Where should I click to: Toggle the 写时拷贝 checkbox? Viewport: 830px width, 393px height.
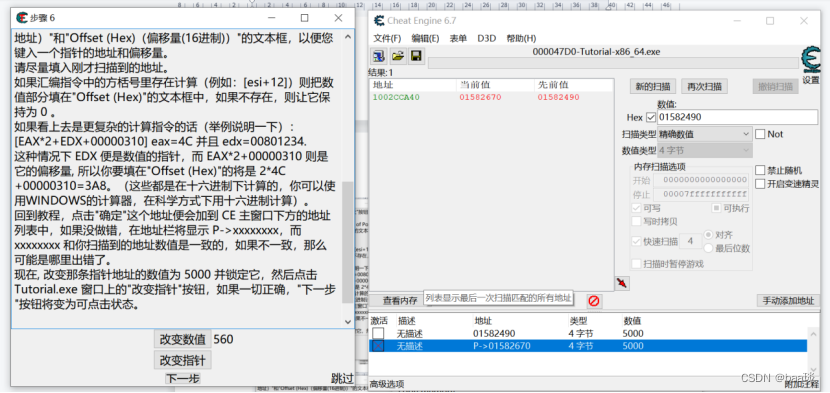point(637,221)
